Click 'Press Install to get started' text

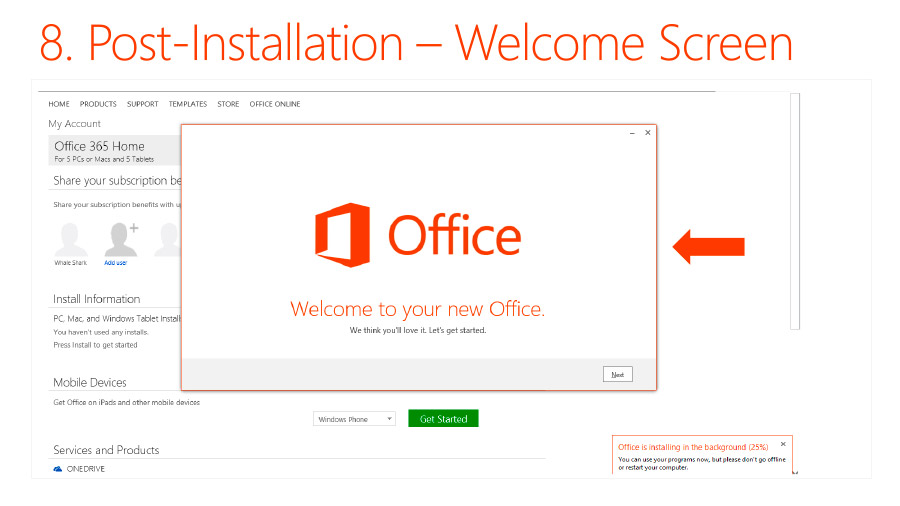coord(95,345)
